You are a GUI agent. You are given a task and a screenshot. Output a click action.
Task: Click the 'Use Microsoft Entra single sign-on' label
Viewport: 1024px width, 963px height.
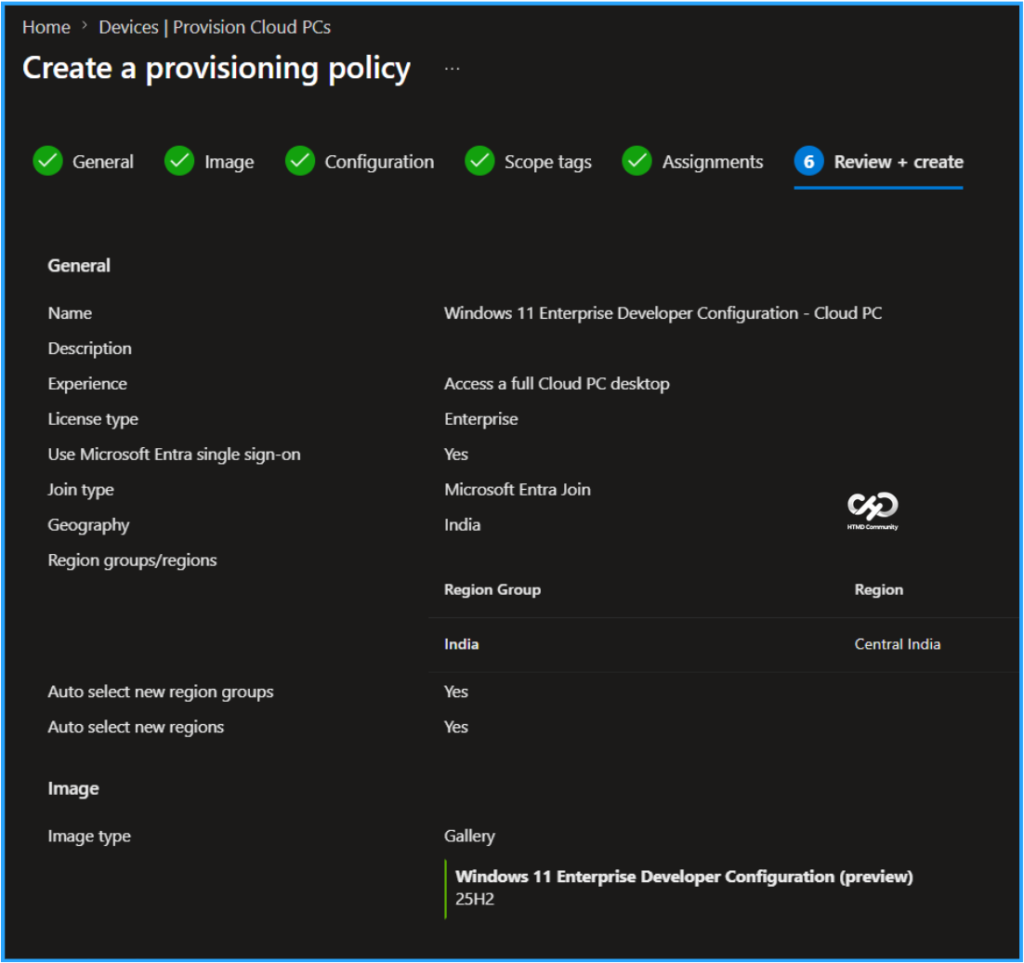pos(174,454)
